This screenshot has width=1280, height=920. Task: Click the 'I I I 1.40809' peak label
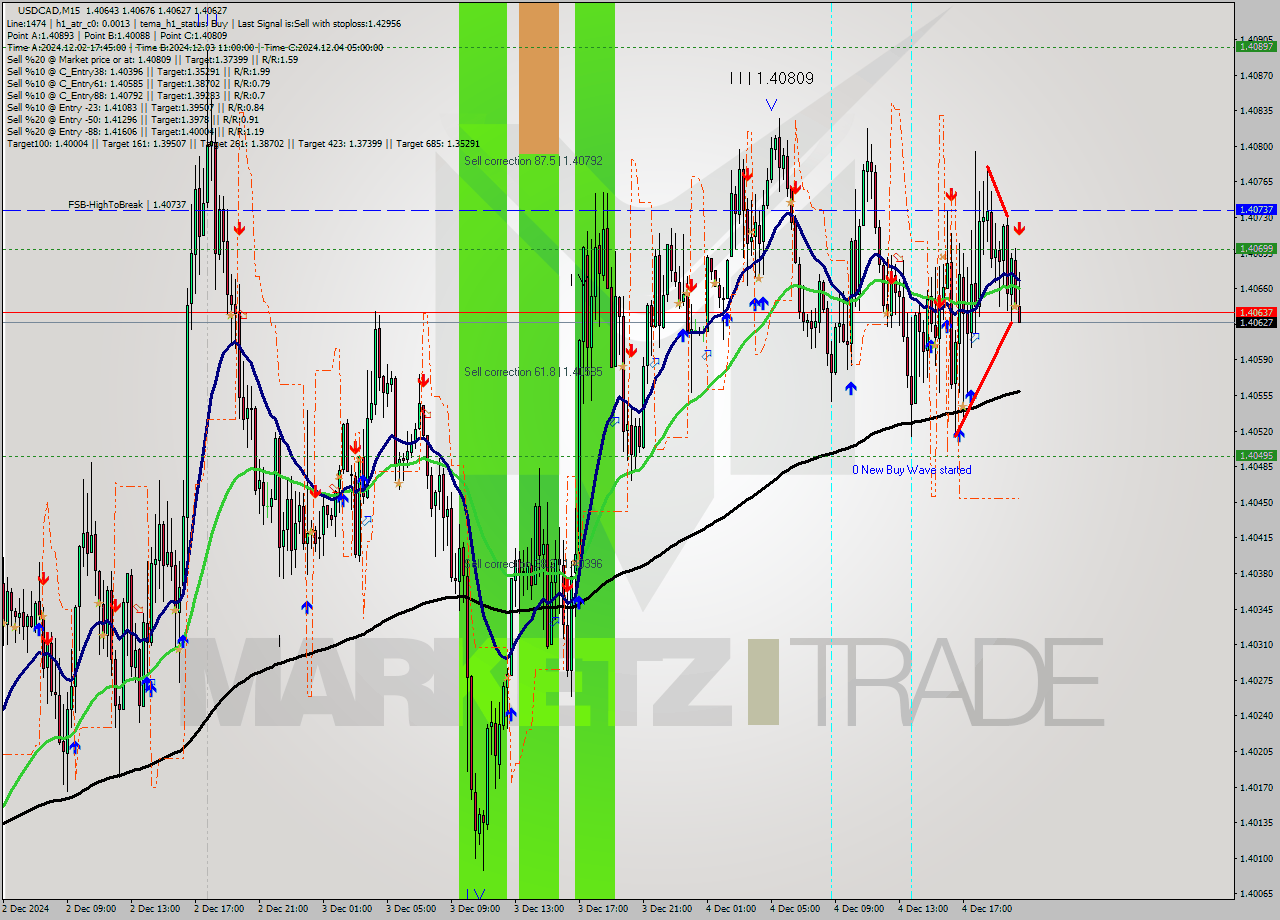771,77
